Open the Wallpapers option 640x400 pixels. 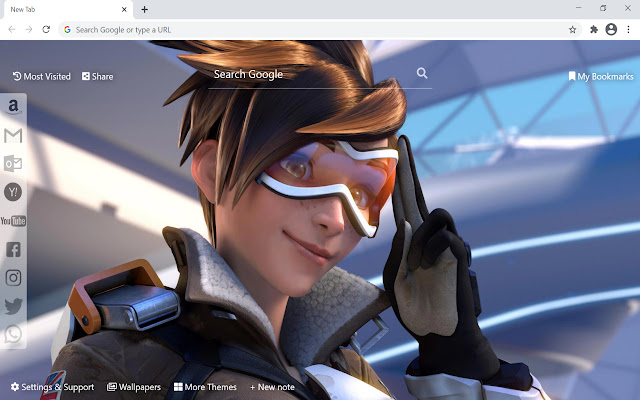coord(134,387)
